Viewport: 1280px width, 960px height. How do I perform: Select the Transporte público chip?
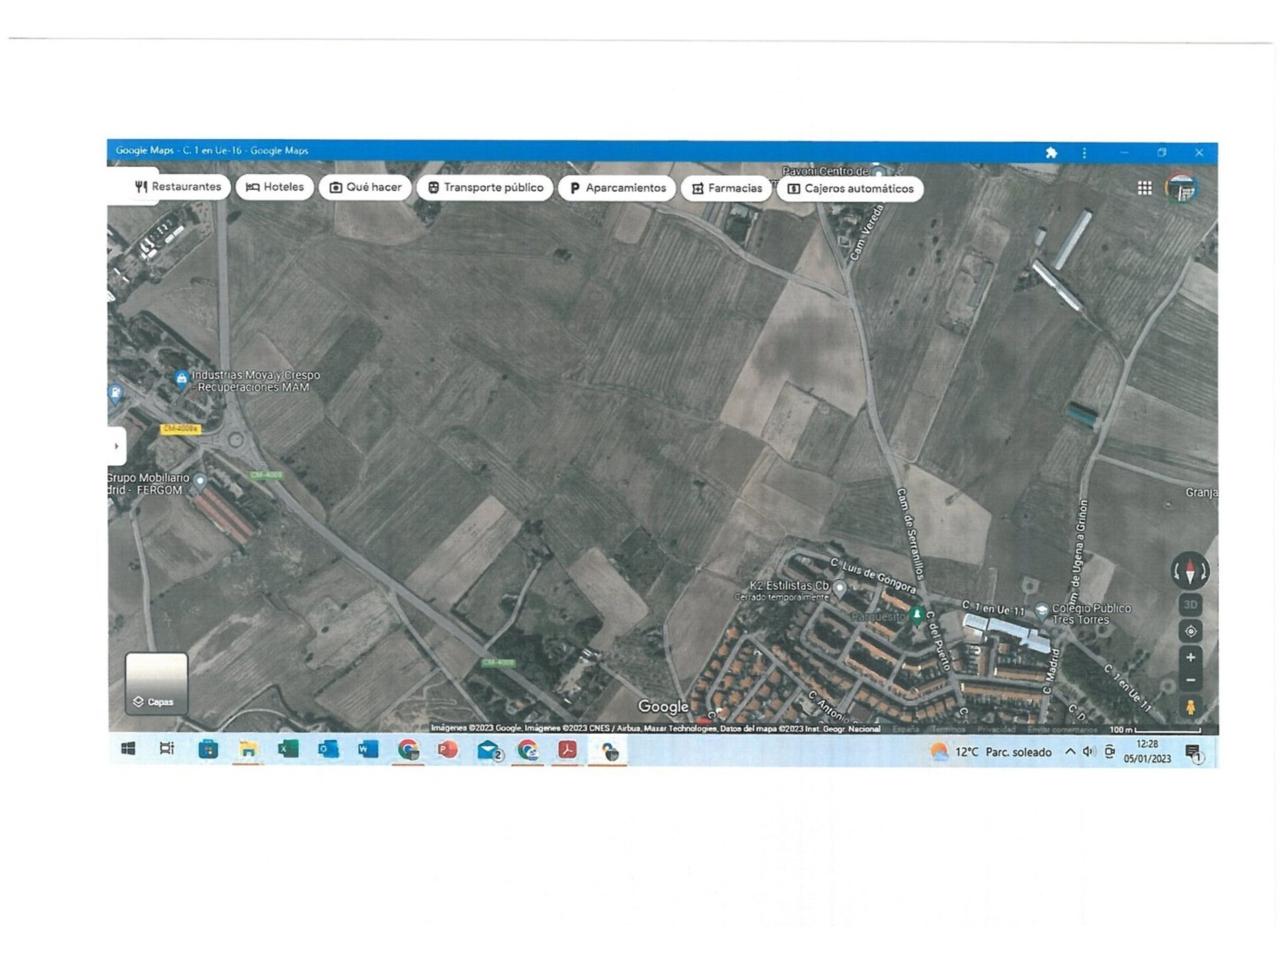coord(485,187)
